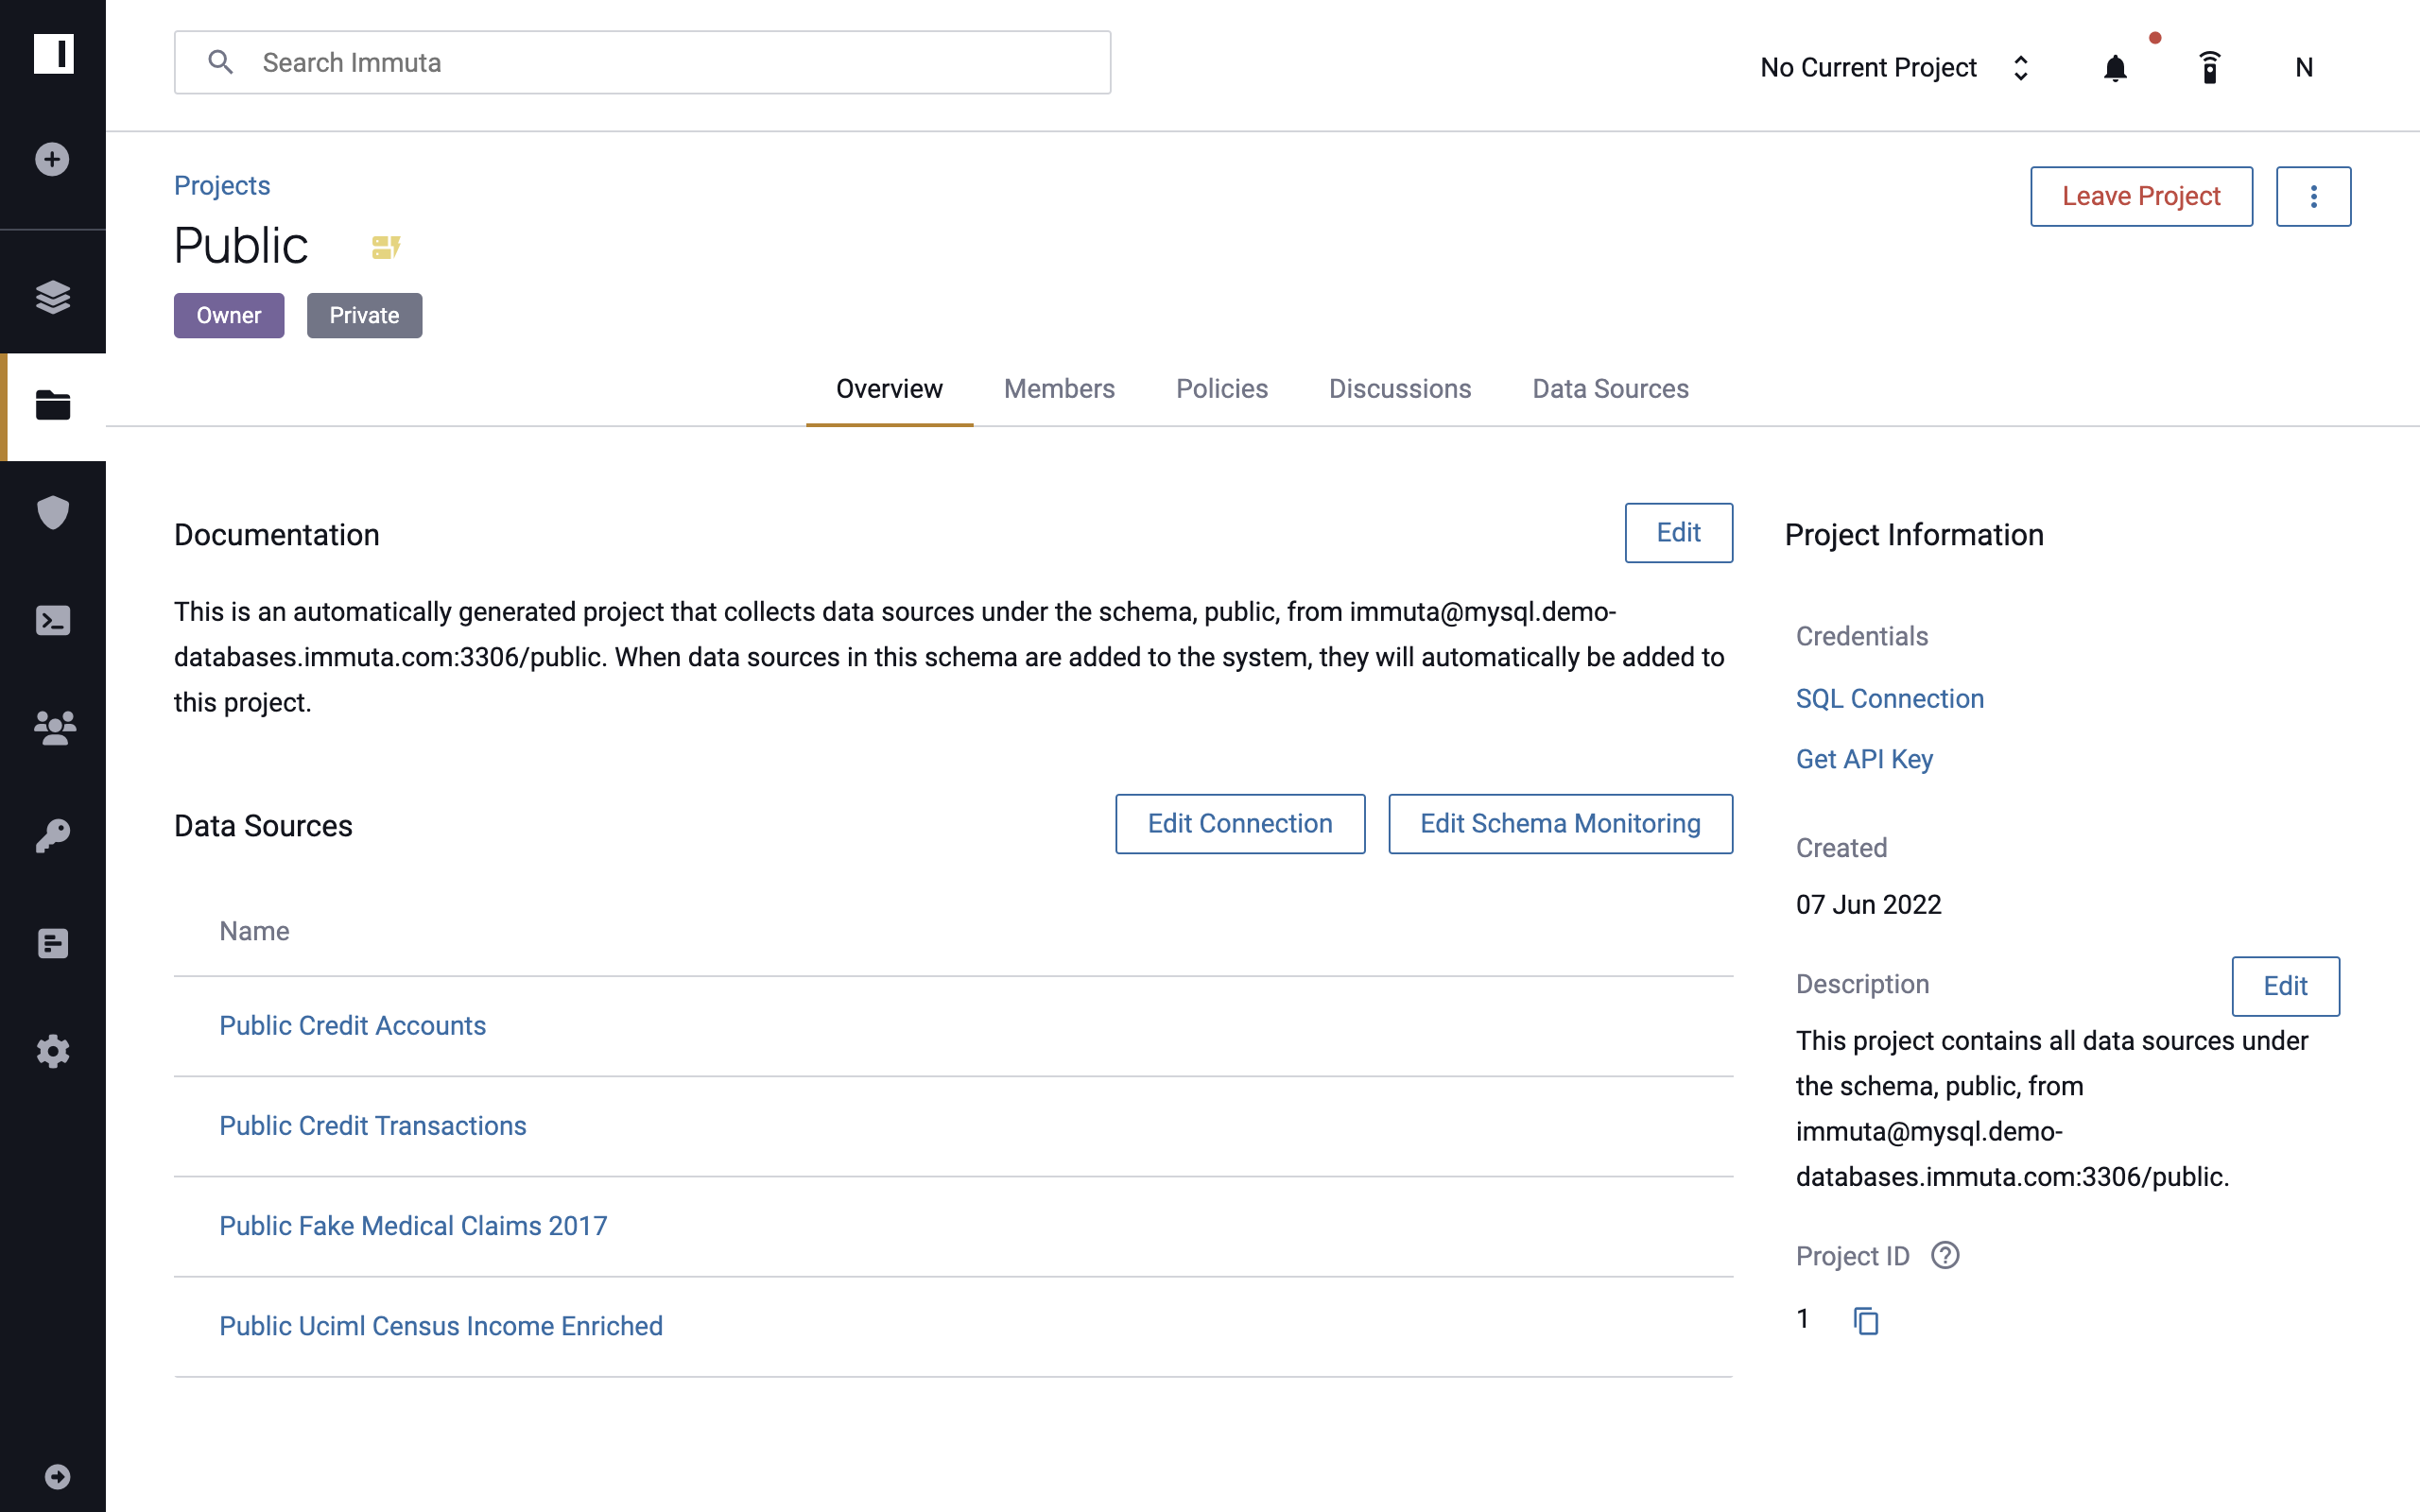Screen dimensions: 2420x1512
Task: Toggle the Private project visibility badge
Action: [364, 316]
